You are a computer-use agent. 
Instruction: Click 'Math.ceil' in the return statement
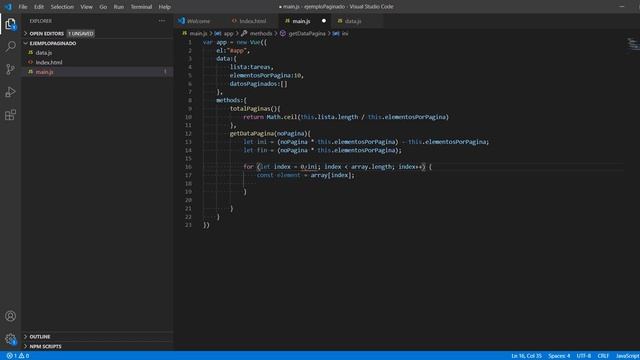click(282, 117)
